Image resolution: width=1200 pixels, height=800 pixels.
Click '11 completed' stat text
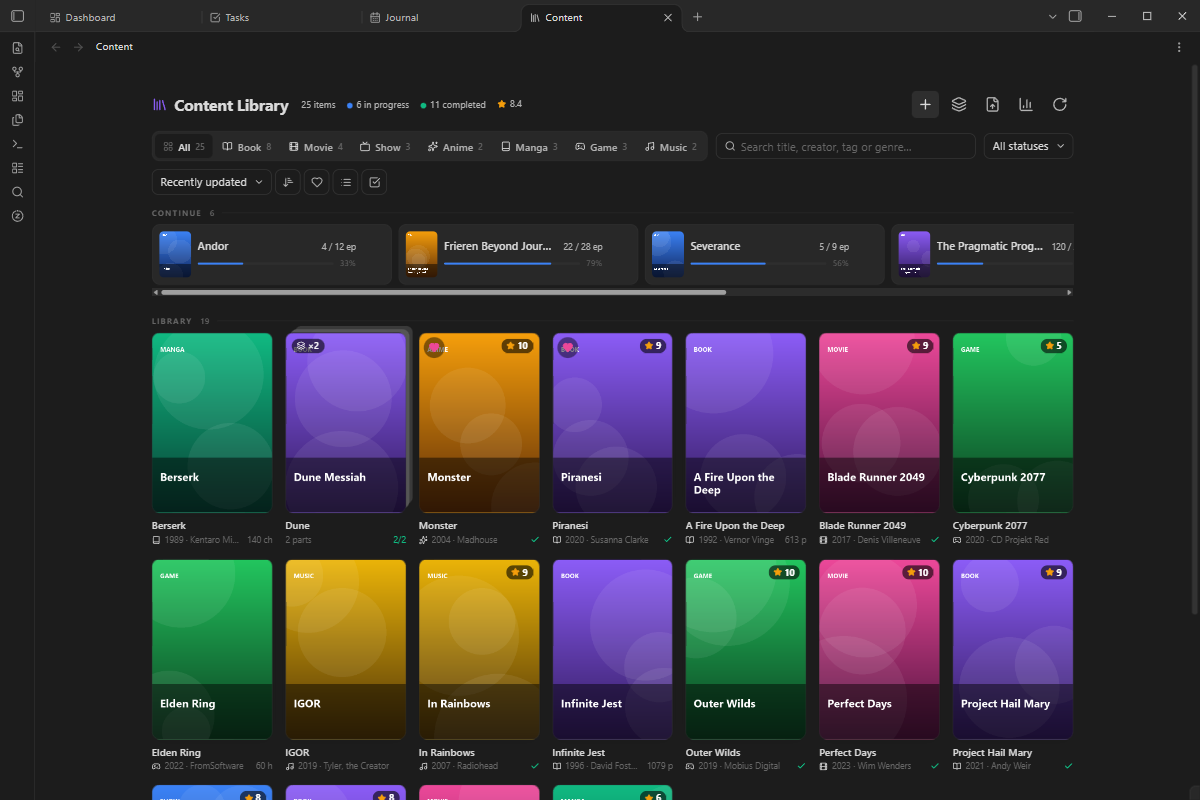(458, 105)
